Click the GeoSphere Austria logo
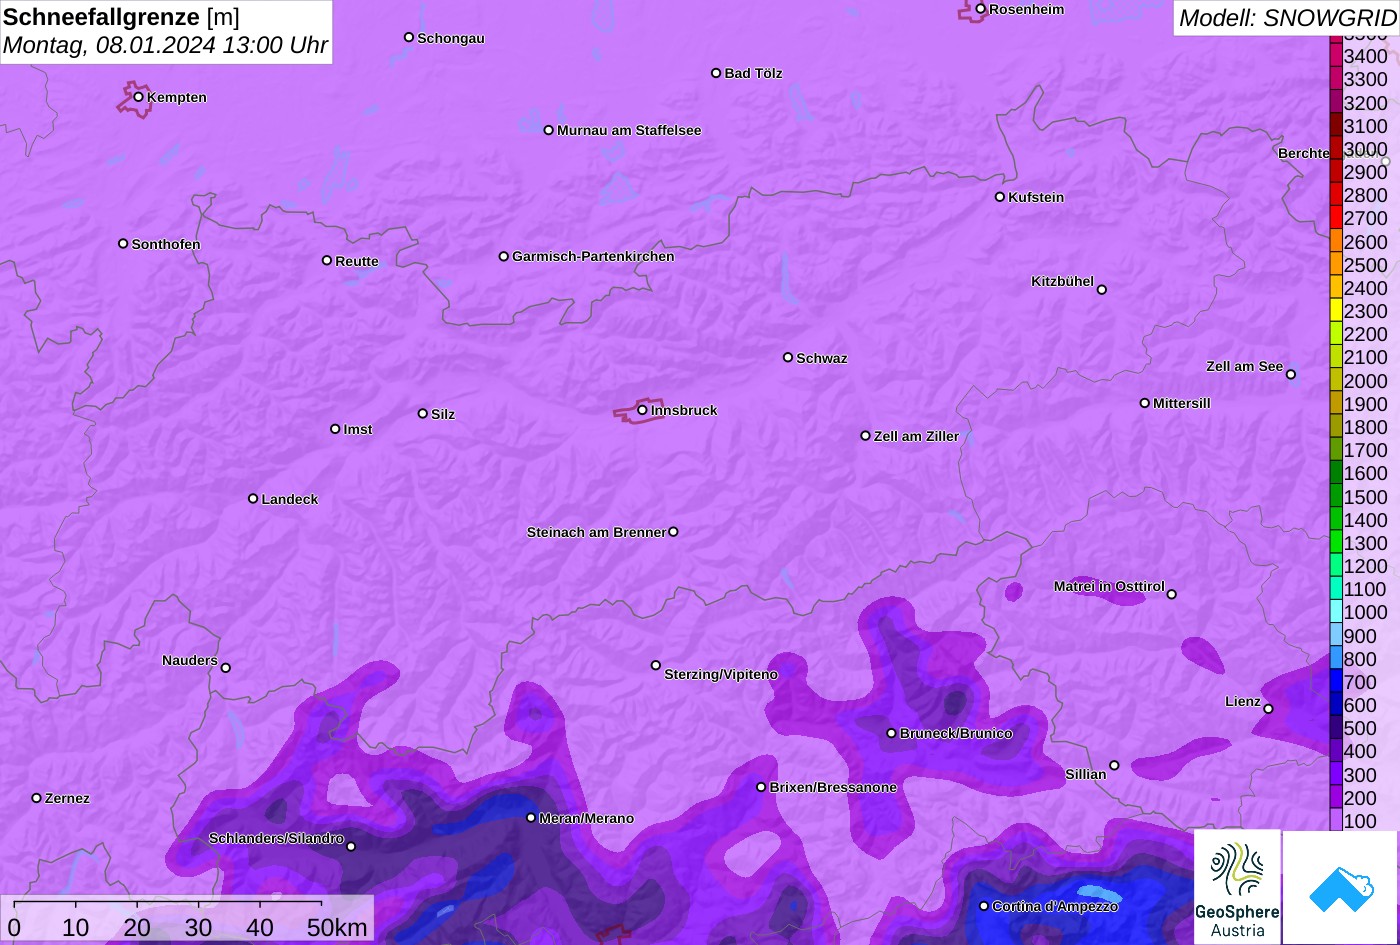The height and width of the screenshot is (945, 1400). [1237, 887]
